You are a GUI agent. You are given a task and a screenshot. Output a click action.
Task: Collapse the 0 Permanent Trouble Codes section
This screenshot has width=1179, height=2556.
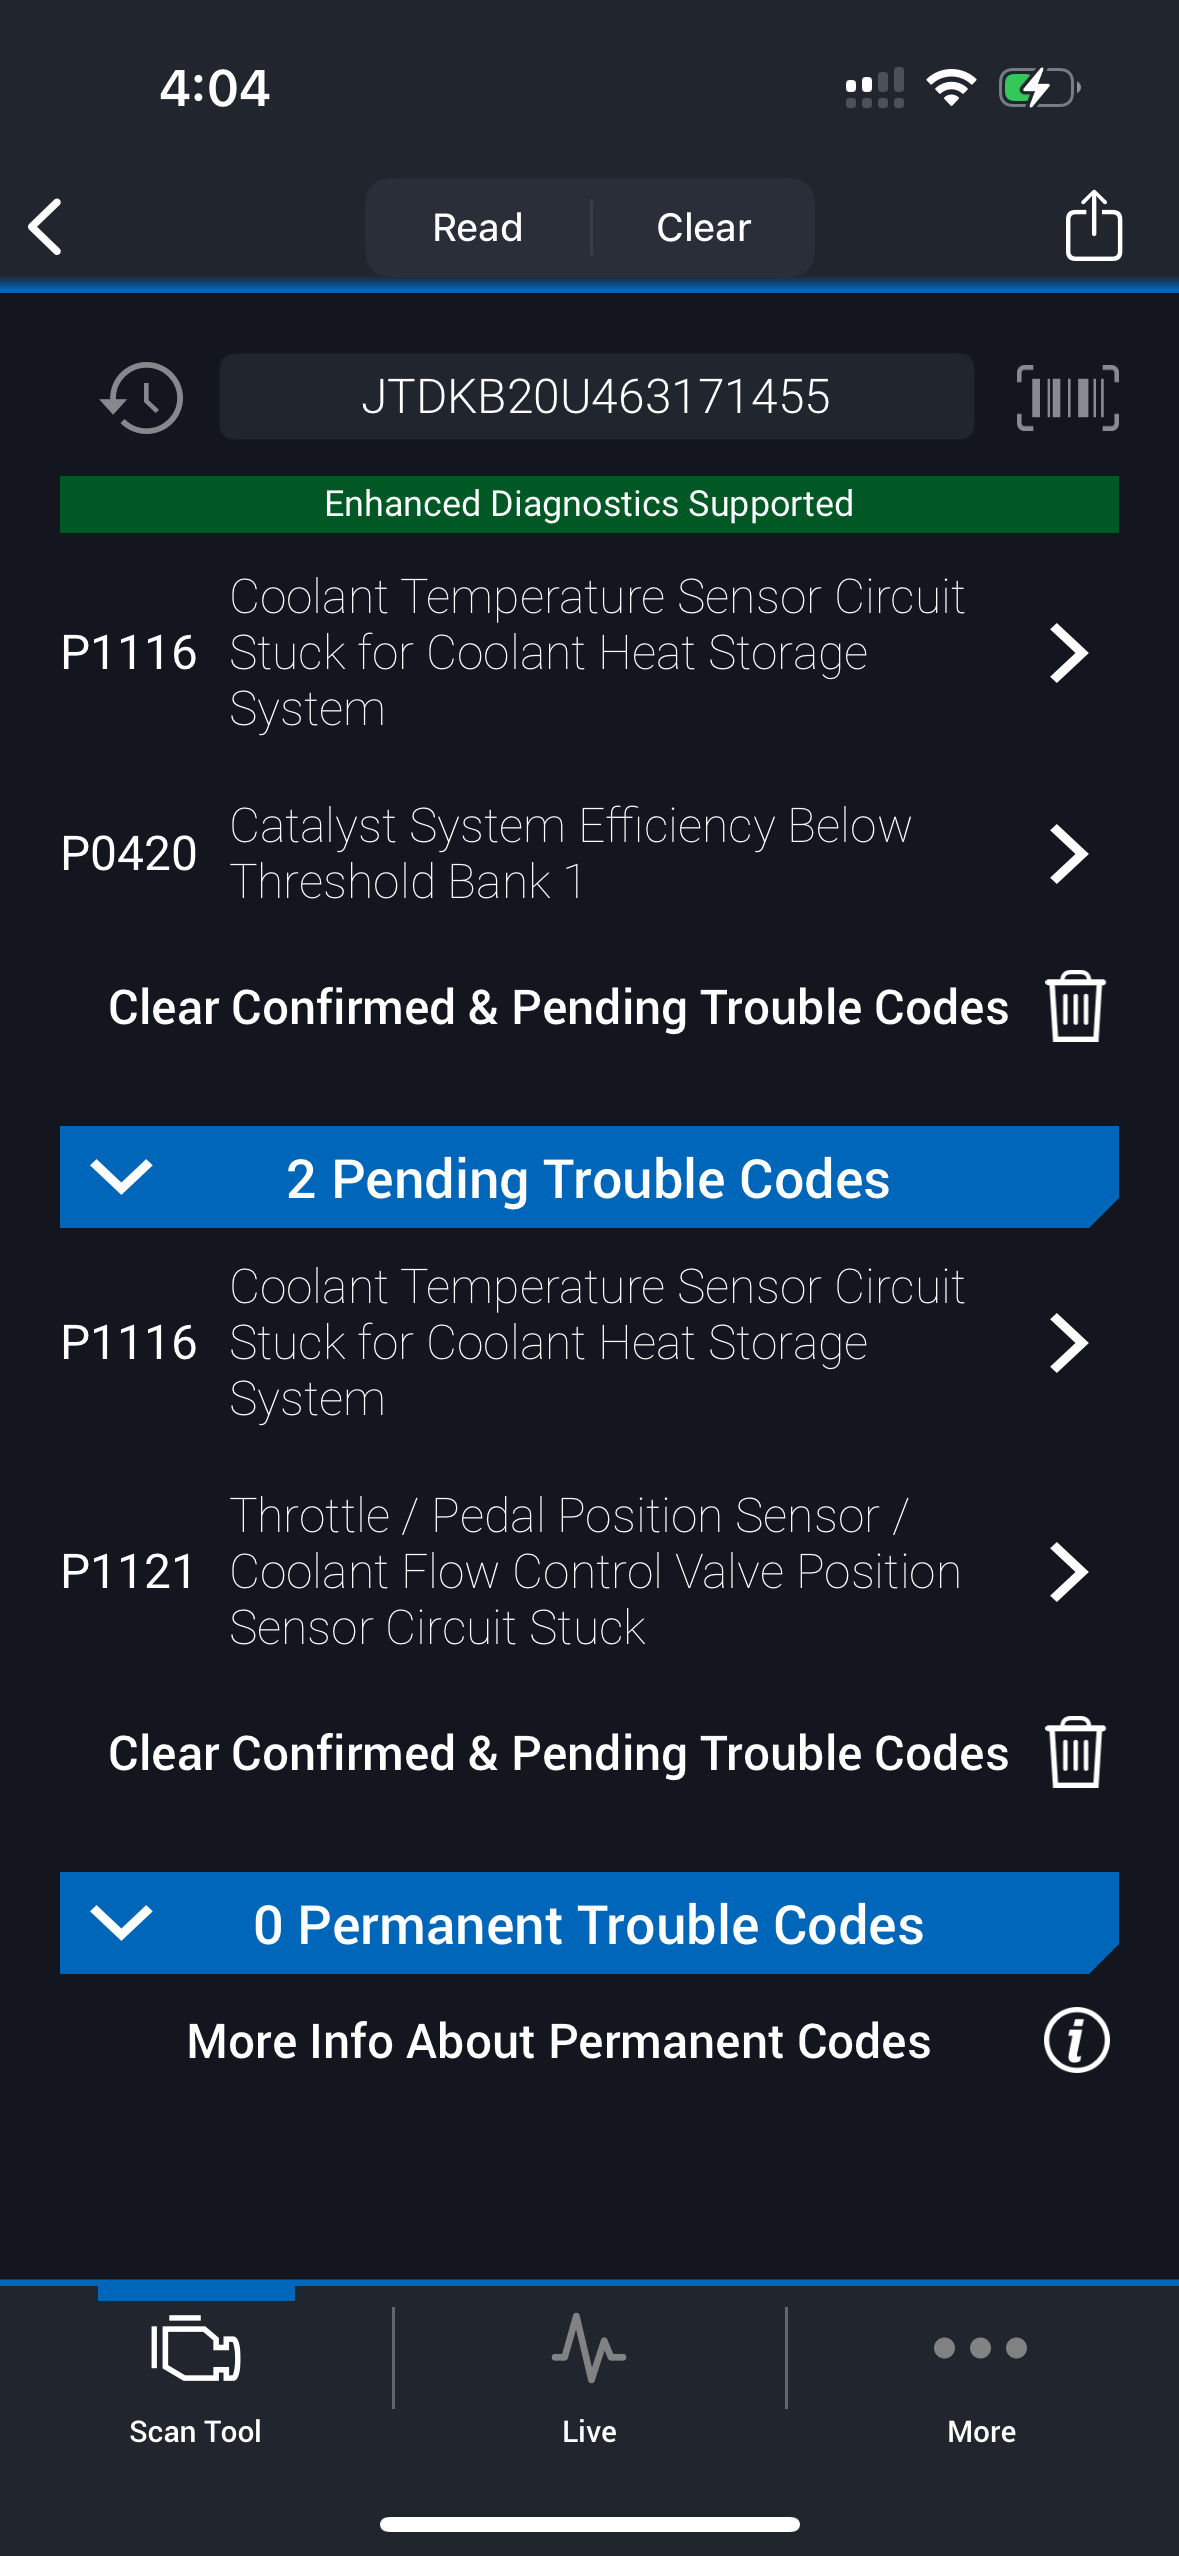pyautogui.click(x=121, y=1922)
